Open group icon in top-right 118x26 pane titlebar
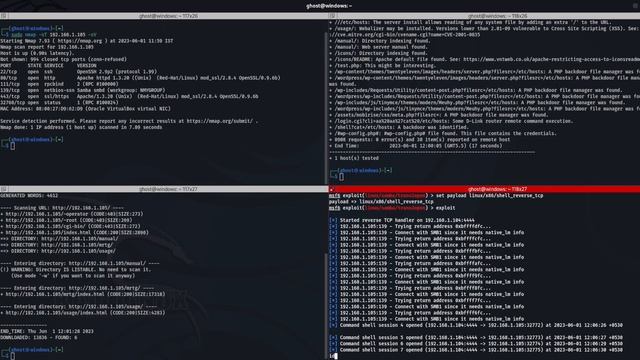This screenshot has width=640, height=360. pyautogui.click(x=332, y=16)
